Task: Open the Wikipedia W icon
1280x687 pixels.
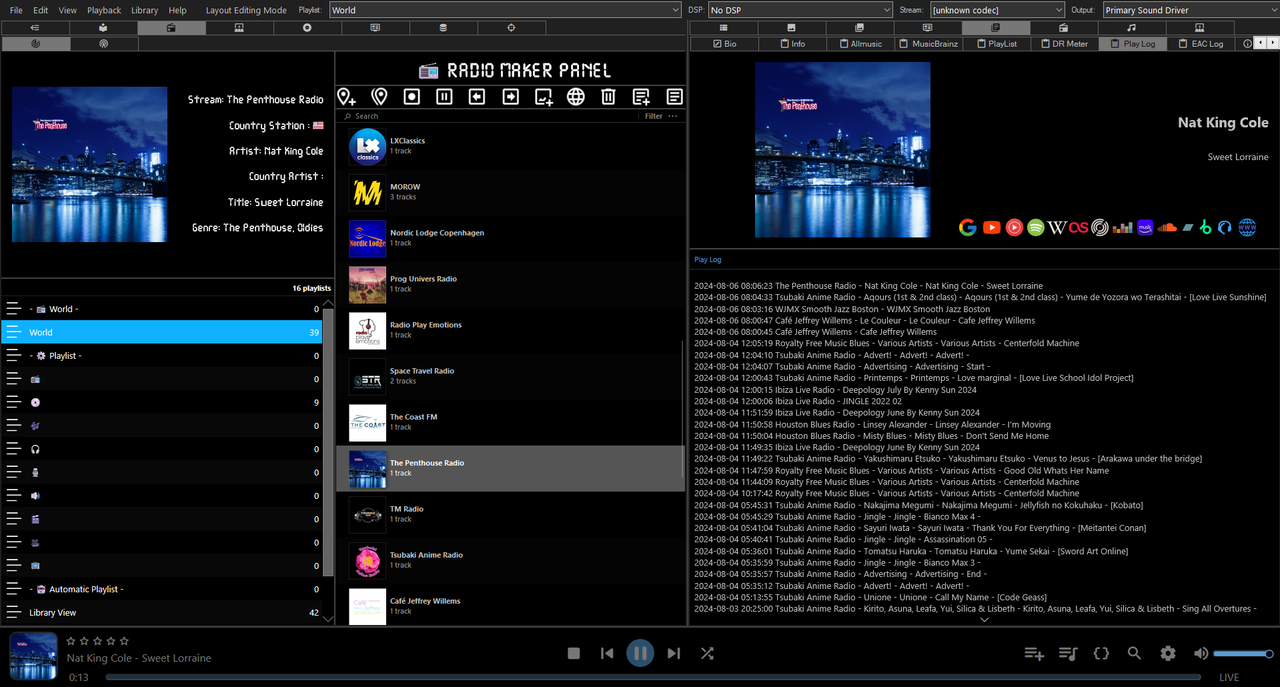Action: click(x=1057, y=228)
